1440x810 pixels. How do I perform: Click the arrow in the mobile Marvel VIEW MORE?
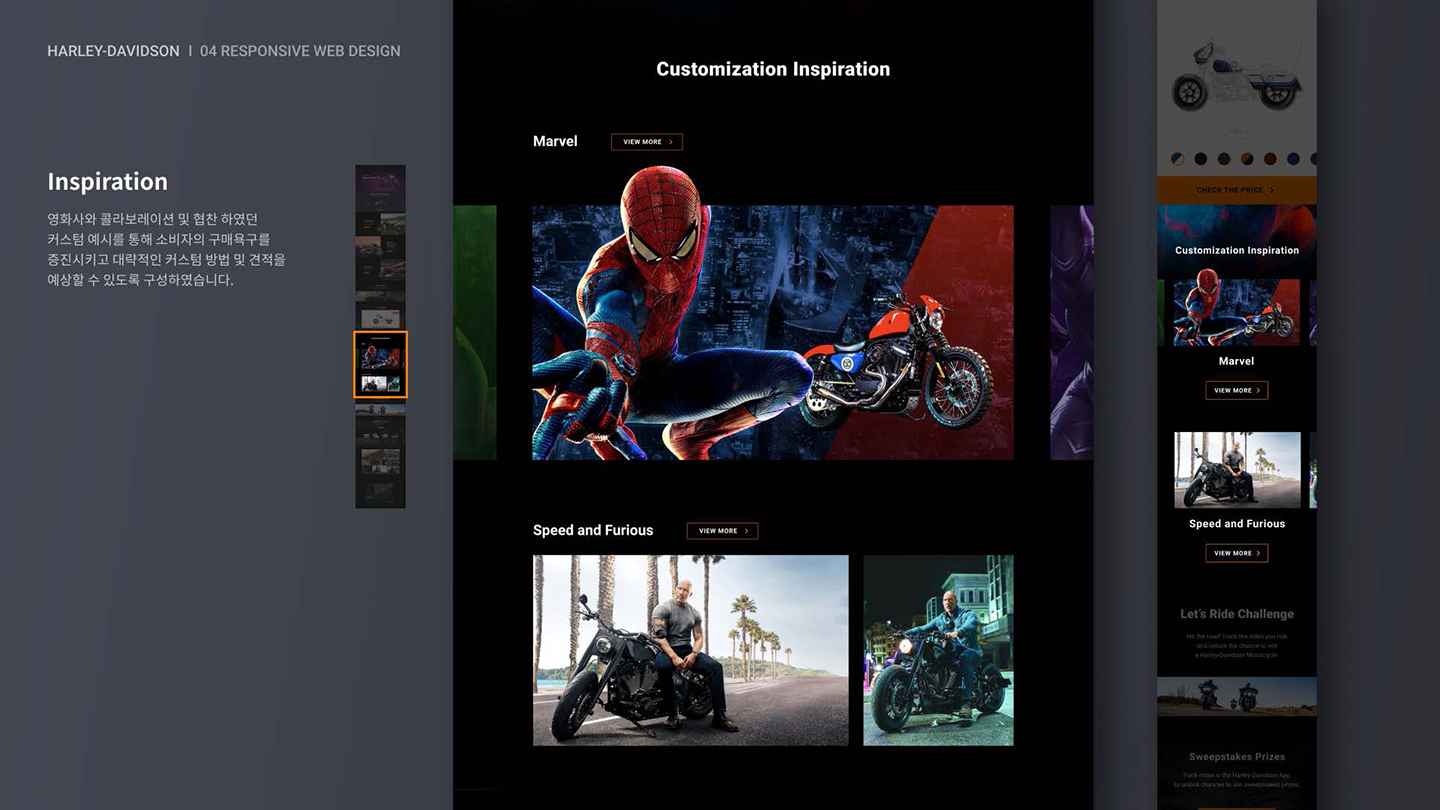pyautogui.click(x=1259, y=390)
